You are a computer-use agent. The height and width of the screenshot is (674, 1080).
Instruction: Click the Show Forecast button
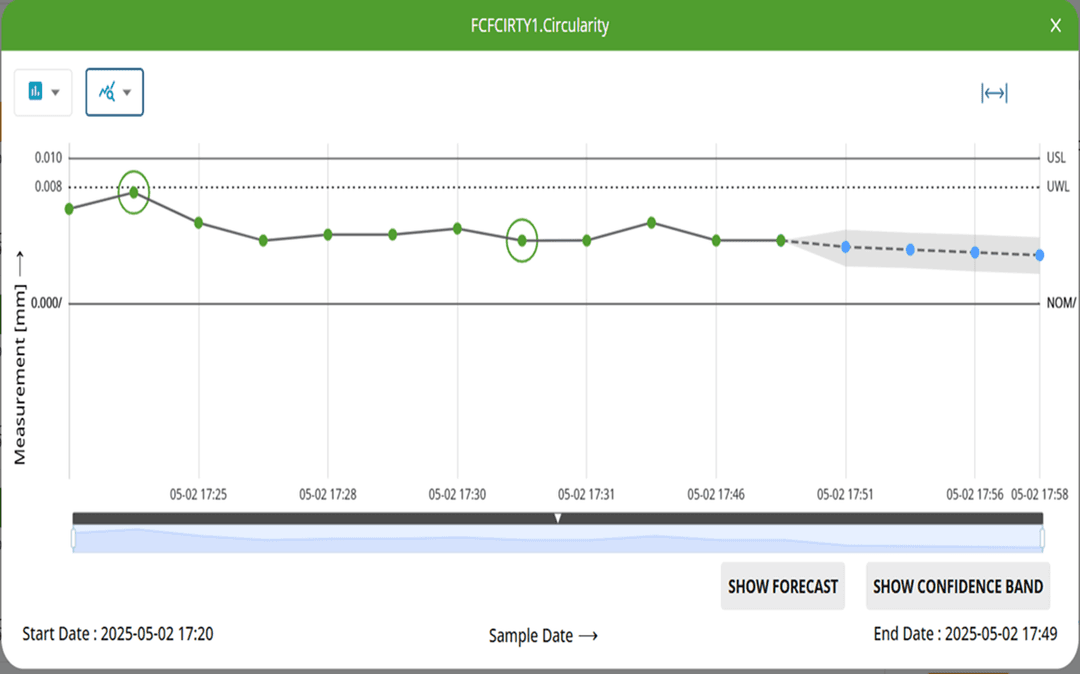[782, 587]
